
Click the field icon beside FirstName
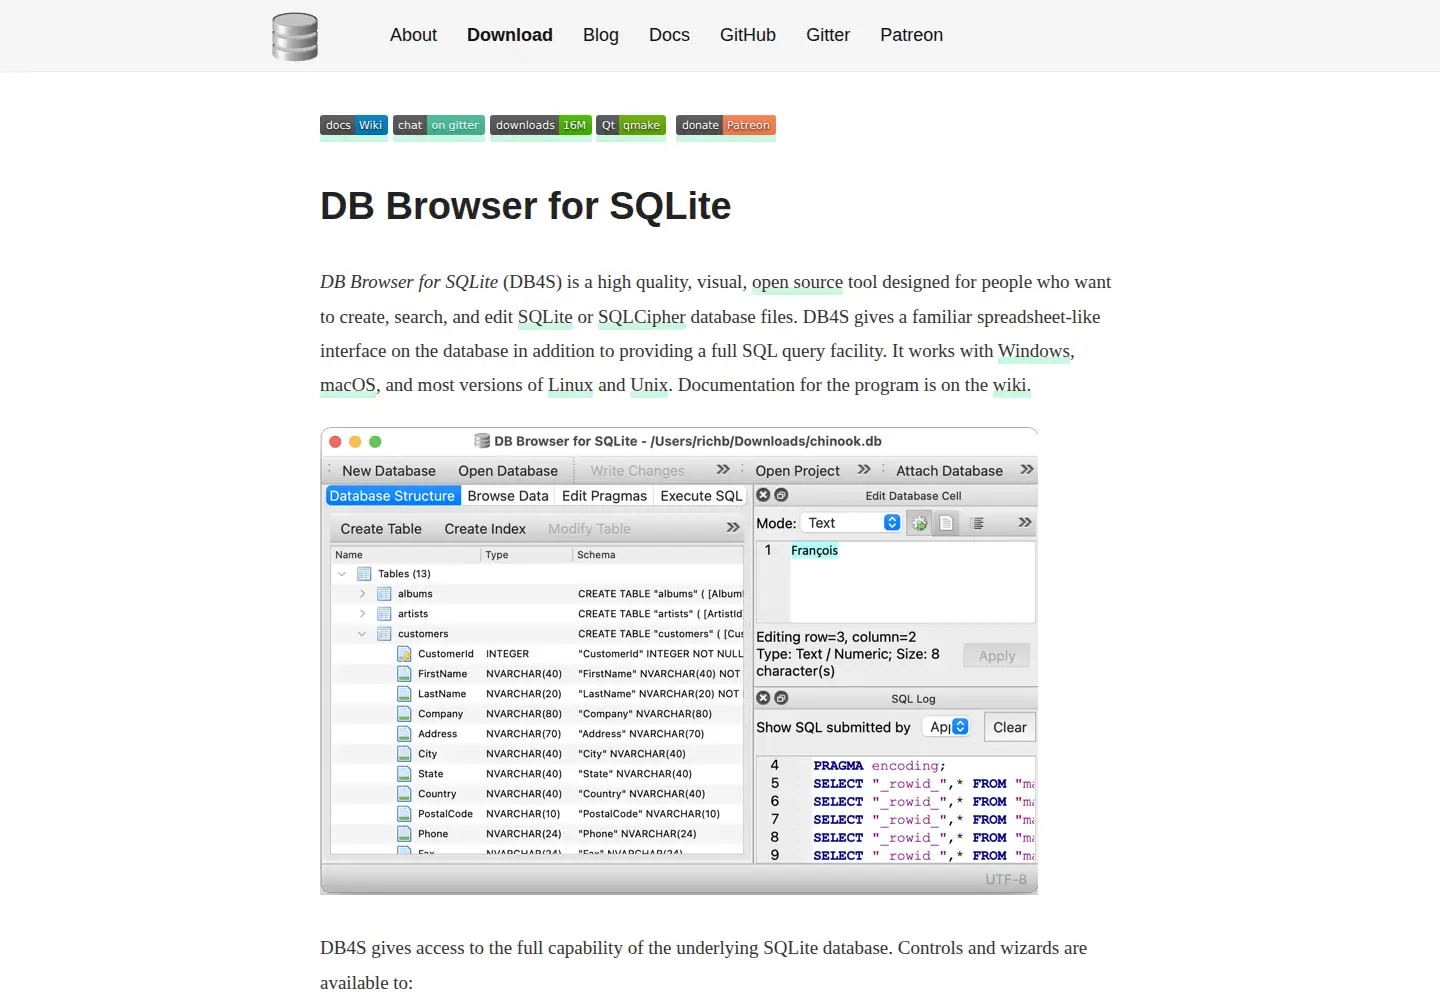point(404,674)
